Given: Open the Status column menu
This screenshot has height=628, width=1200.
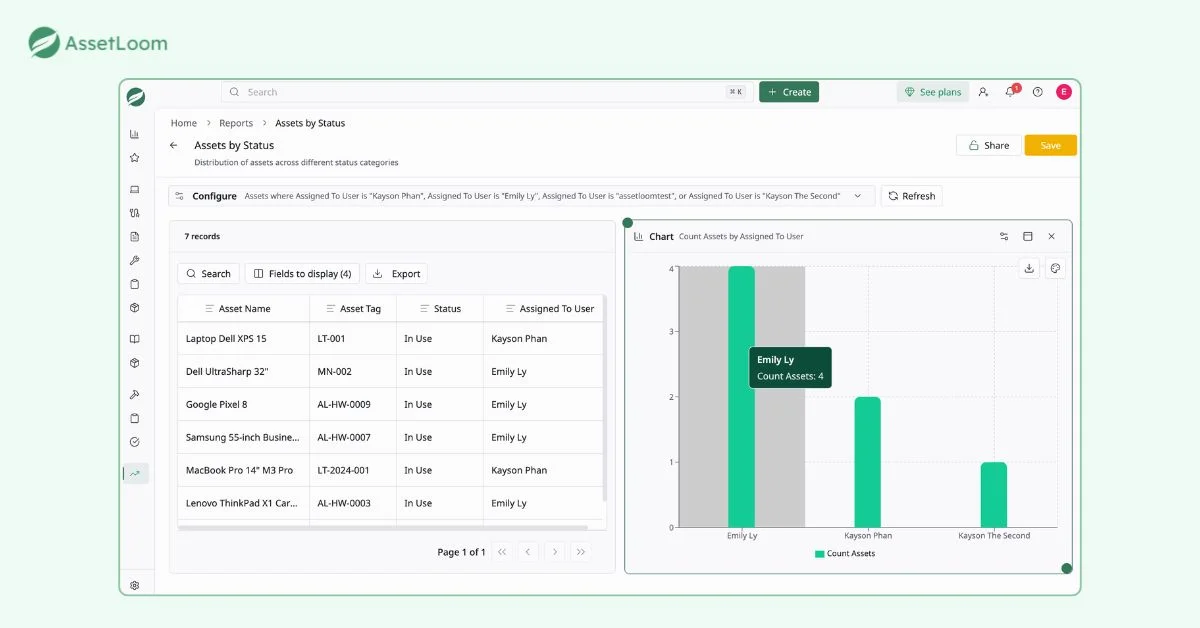Looking at the screenshot, I should [x=425, y=309].
